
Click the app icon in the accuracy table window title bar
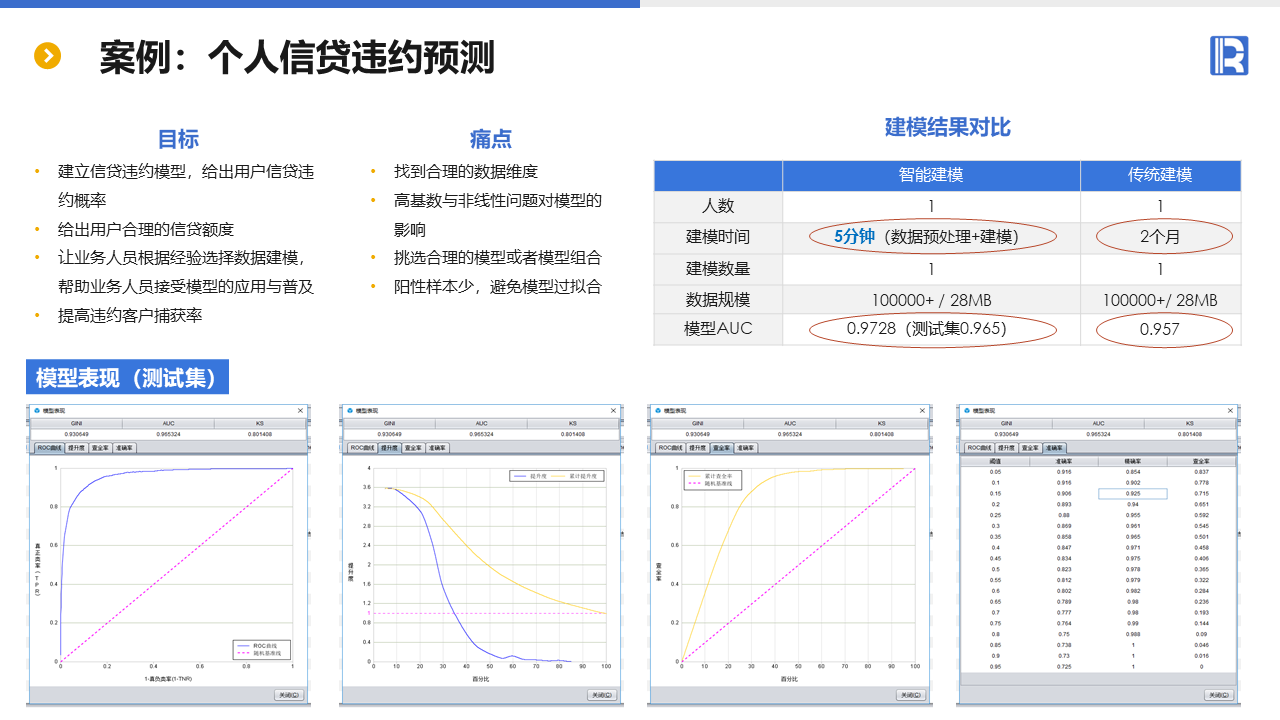[967, 411]
